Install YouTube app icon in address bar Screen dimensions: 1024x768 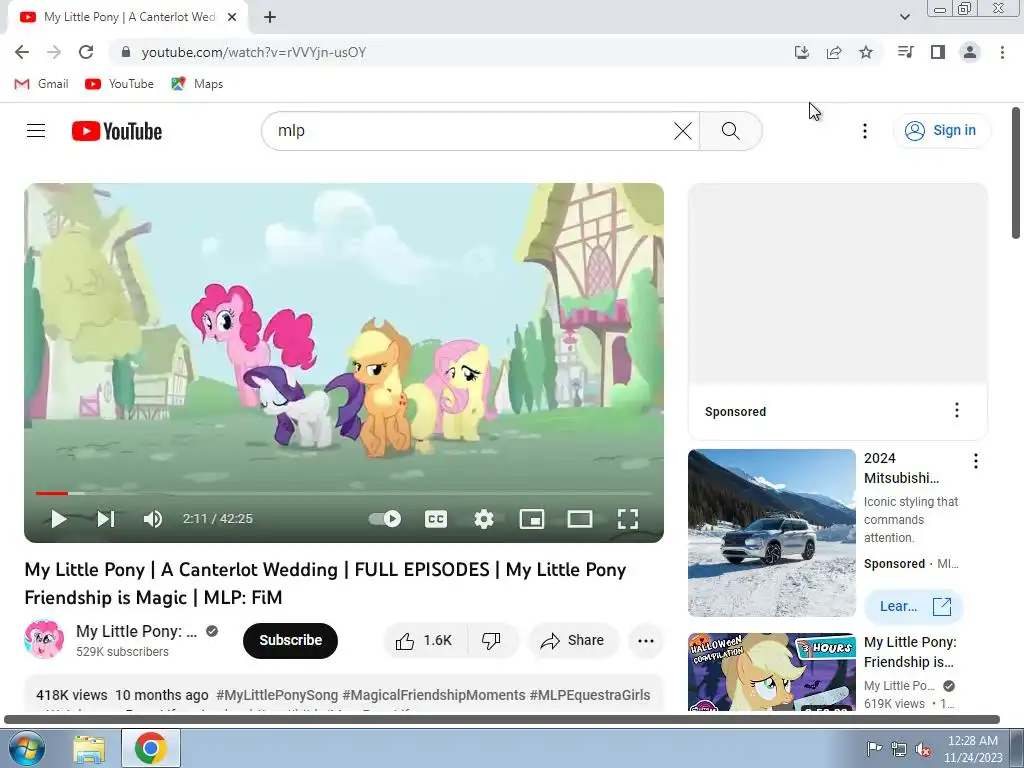801,52
